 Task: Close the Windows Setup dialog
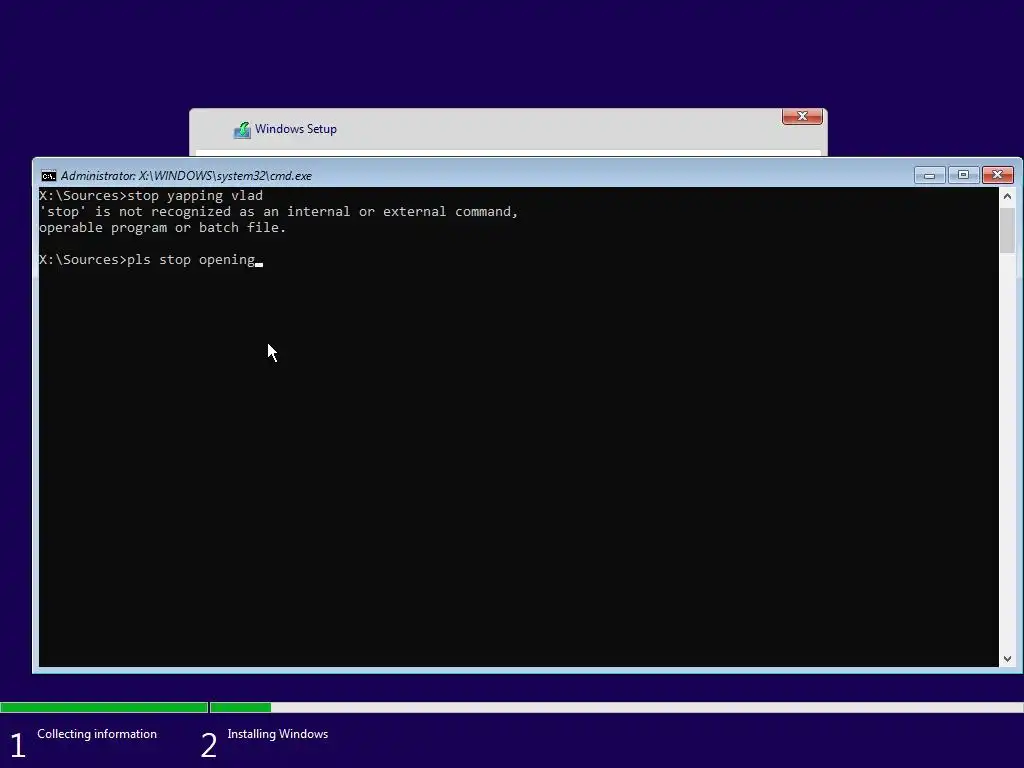[x=802, y=116]
